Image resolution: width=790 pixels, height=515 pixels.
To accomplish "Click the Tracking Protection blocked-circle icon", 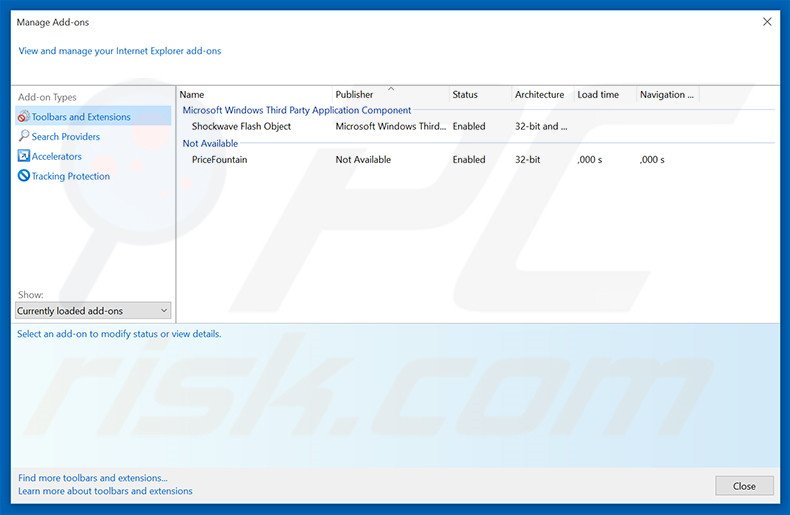I will point(24,175).
